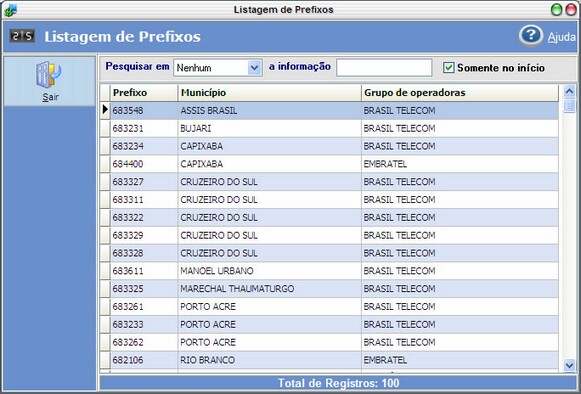Click row selector for prefix 683231

tap(105, 128)
